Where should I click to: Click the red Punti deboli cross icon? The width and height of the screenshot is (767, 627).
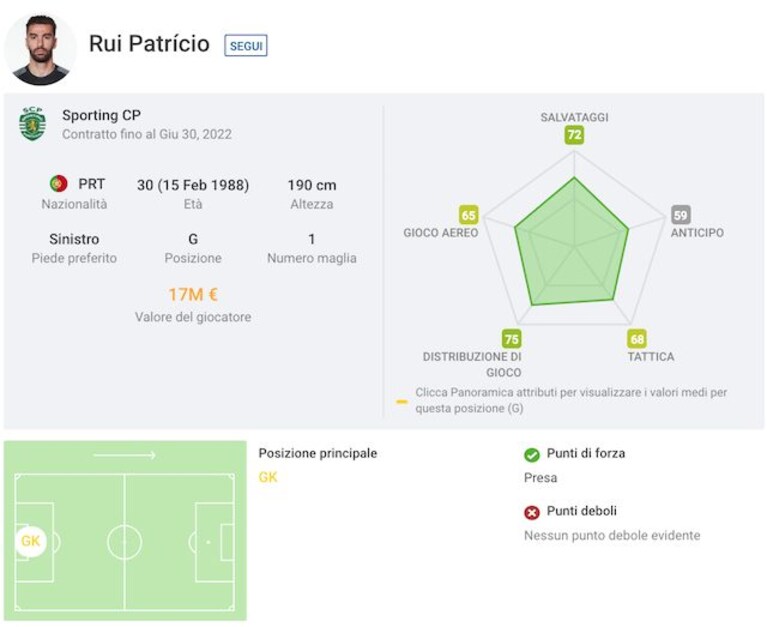point(532,513)
